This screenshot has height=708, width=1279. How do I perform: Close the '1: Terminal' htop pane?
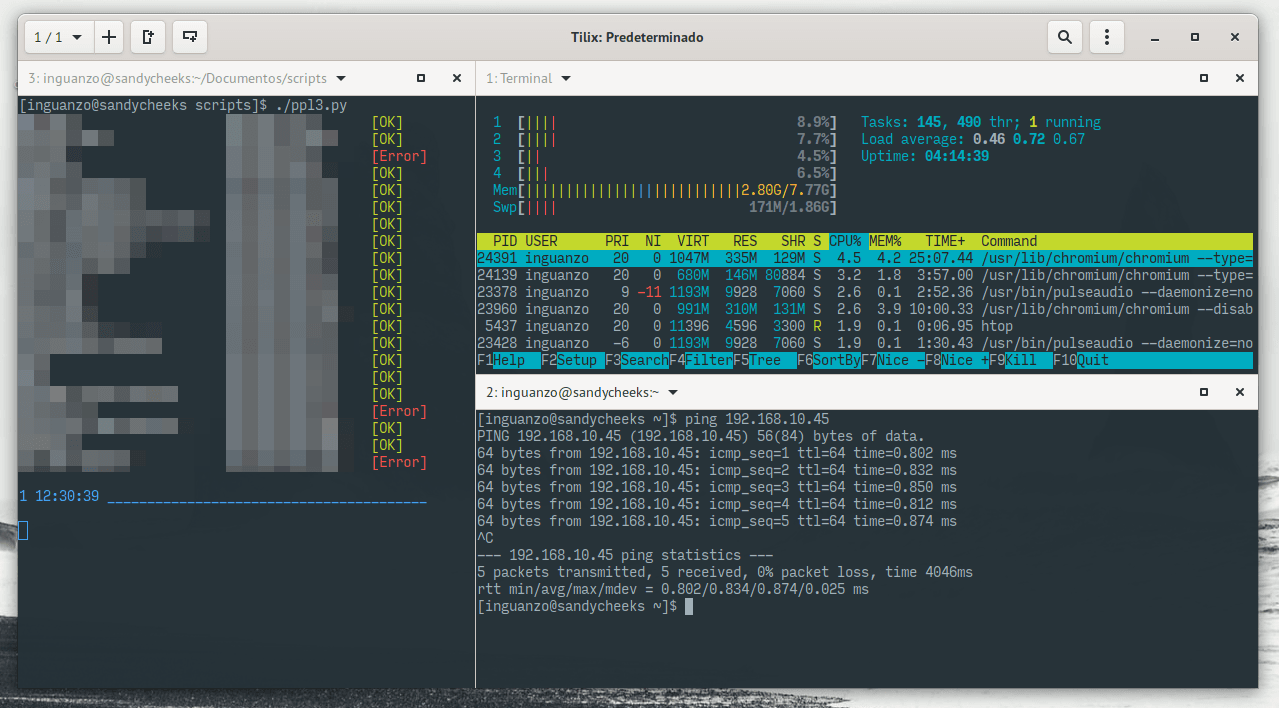click(x=1240, y=78)
